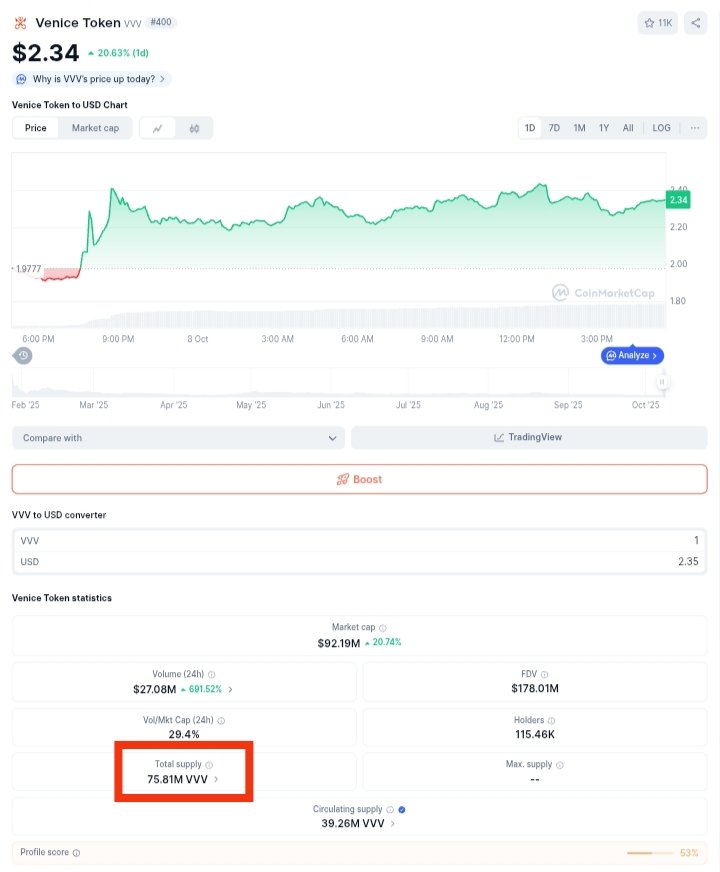Set chart range to 7D
The height and width of the screenshot is (872, 720).
pos(554,128)
